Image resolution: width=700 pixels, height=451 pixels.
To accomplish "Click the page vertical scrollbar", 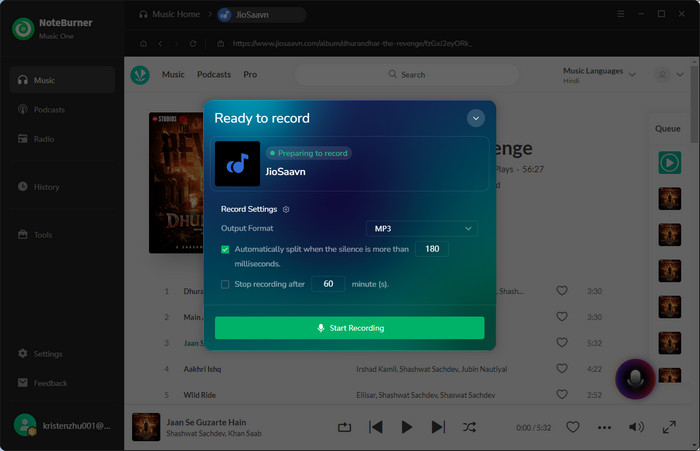I will pyautogui.click(x=694, y=105).
